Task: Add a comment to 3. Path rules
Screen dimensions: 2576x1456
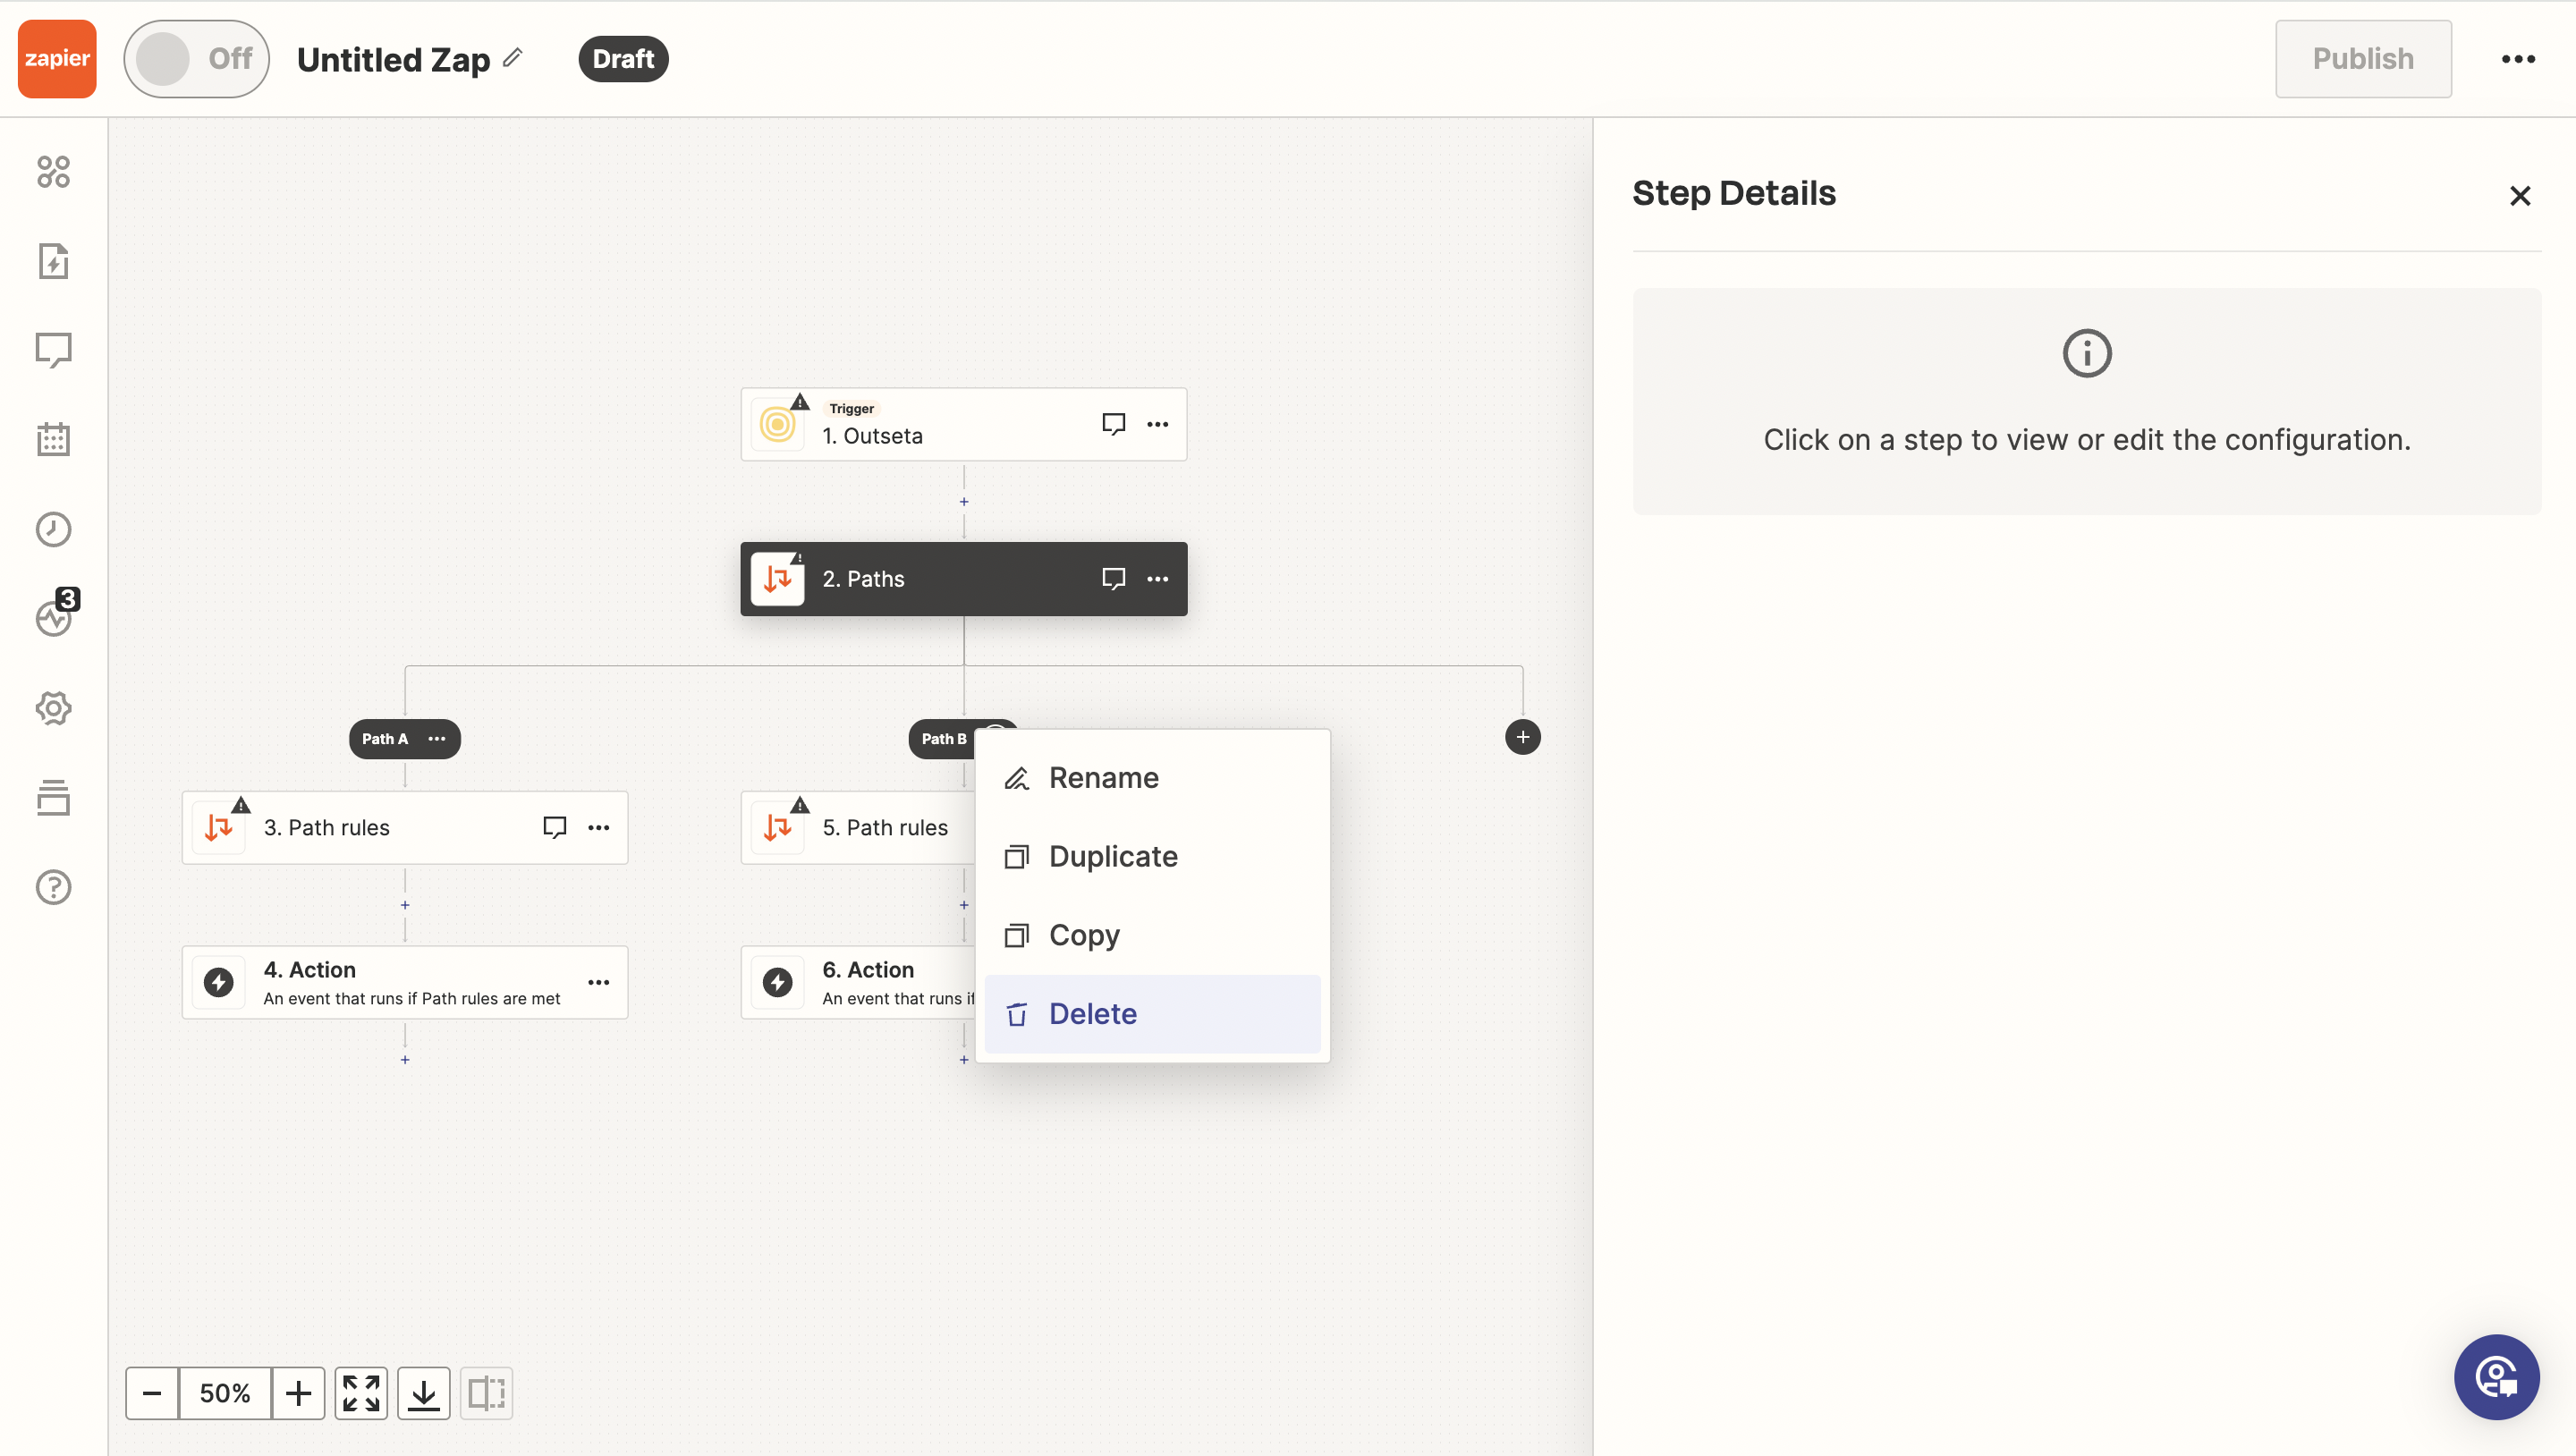Action: point(554,828)
